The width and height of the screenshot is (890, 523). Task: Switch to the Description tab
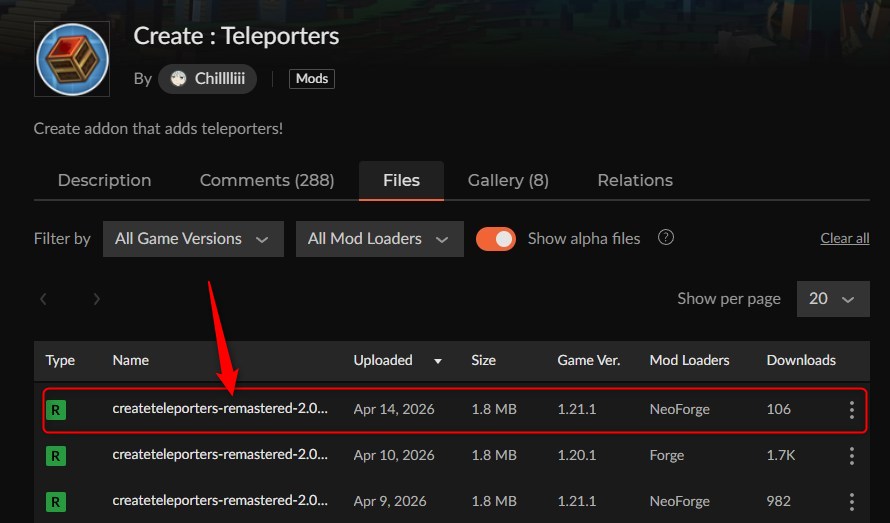[104, 181]
